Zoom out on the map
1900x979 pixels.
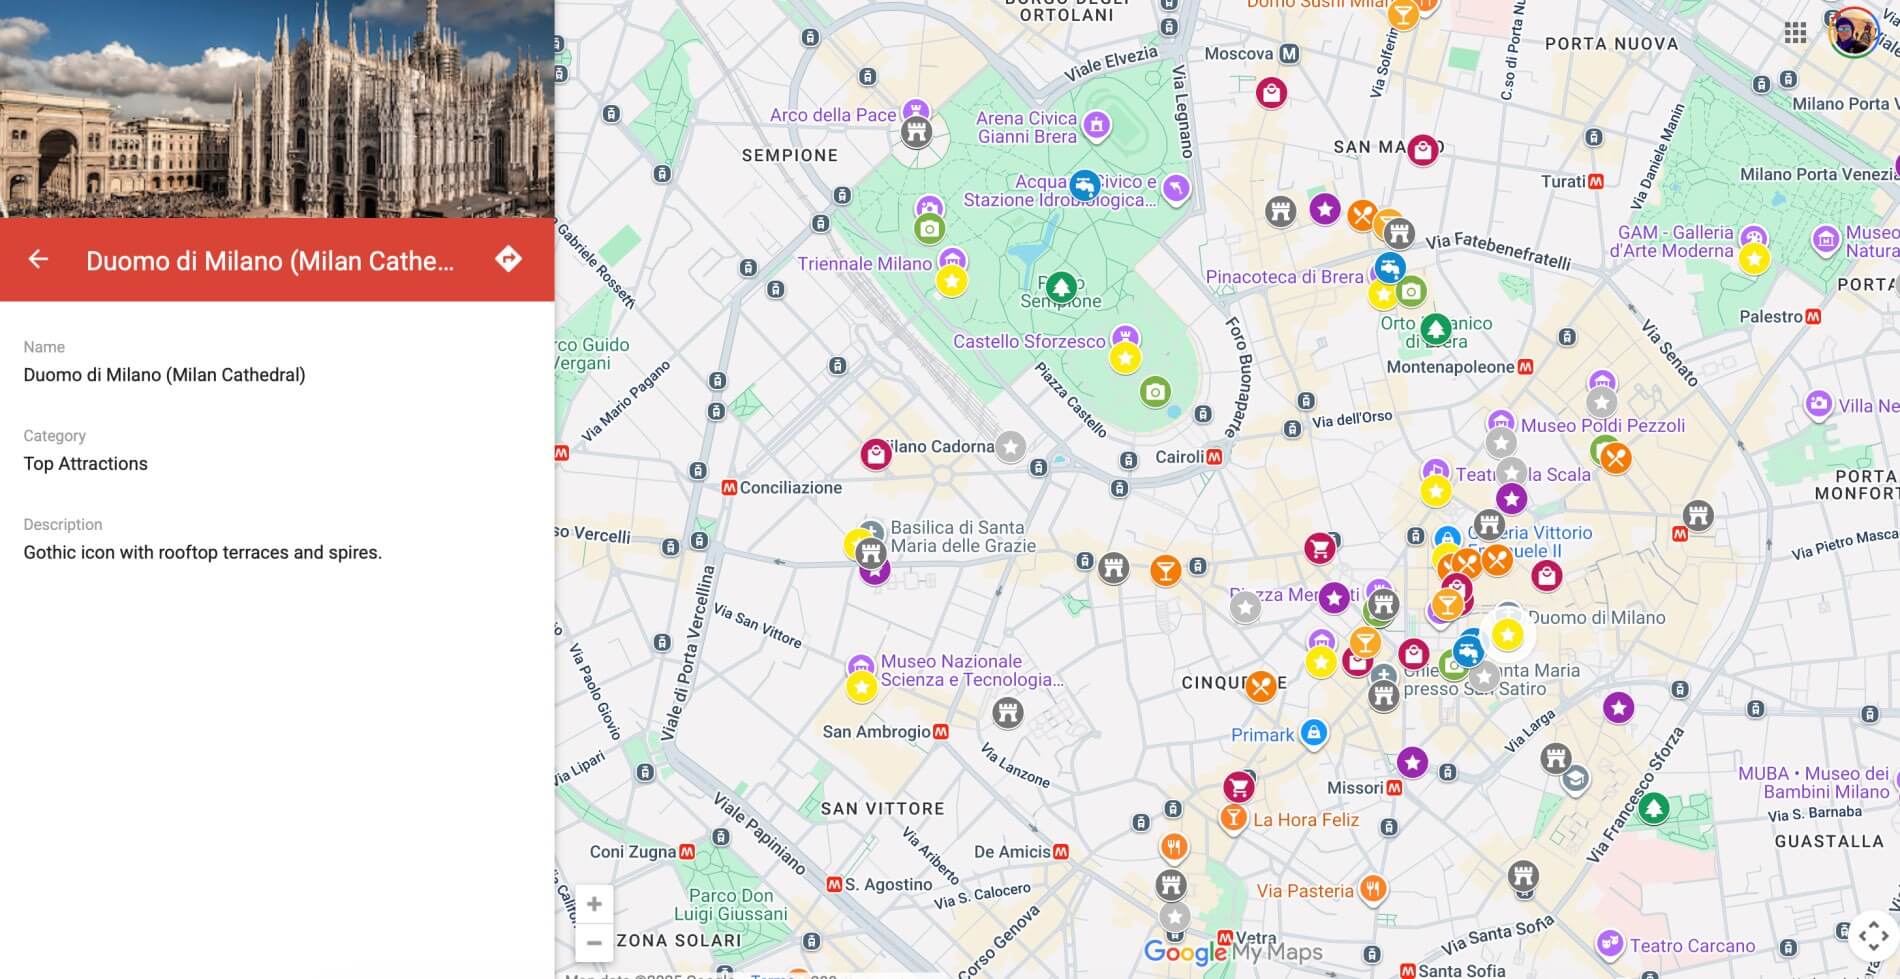(x=594, y=943)
